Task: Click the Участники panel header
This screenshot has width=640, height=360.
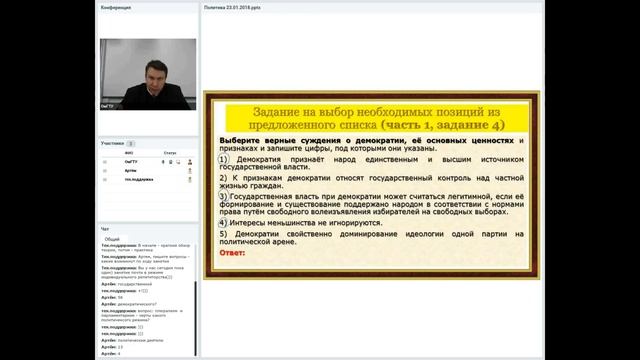Action: click(x=112, y=143)
